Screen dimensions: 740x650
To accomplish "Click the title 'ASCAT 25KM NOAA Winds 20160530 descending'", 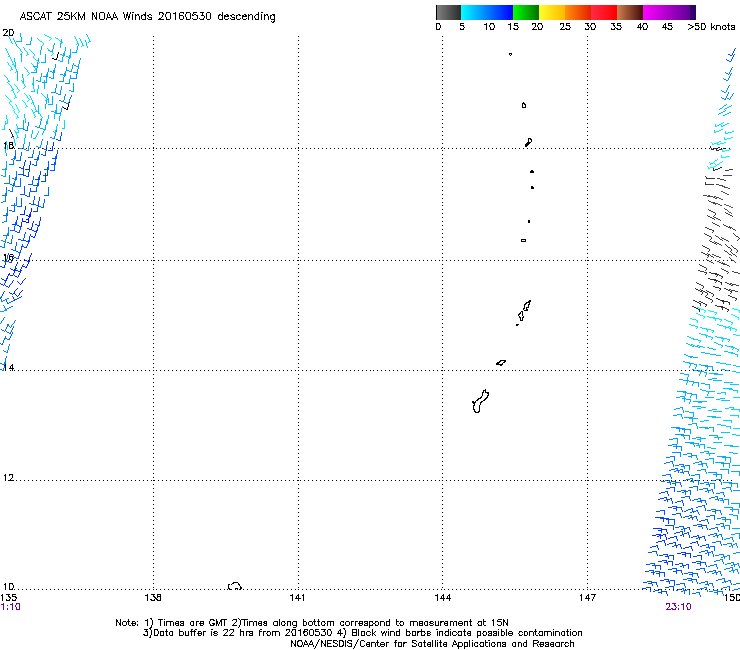I will click(x=147, y=17).
